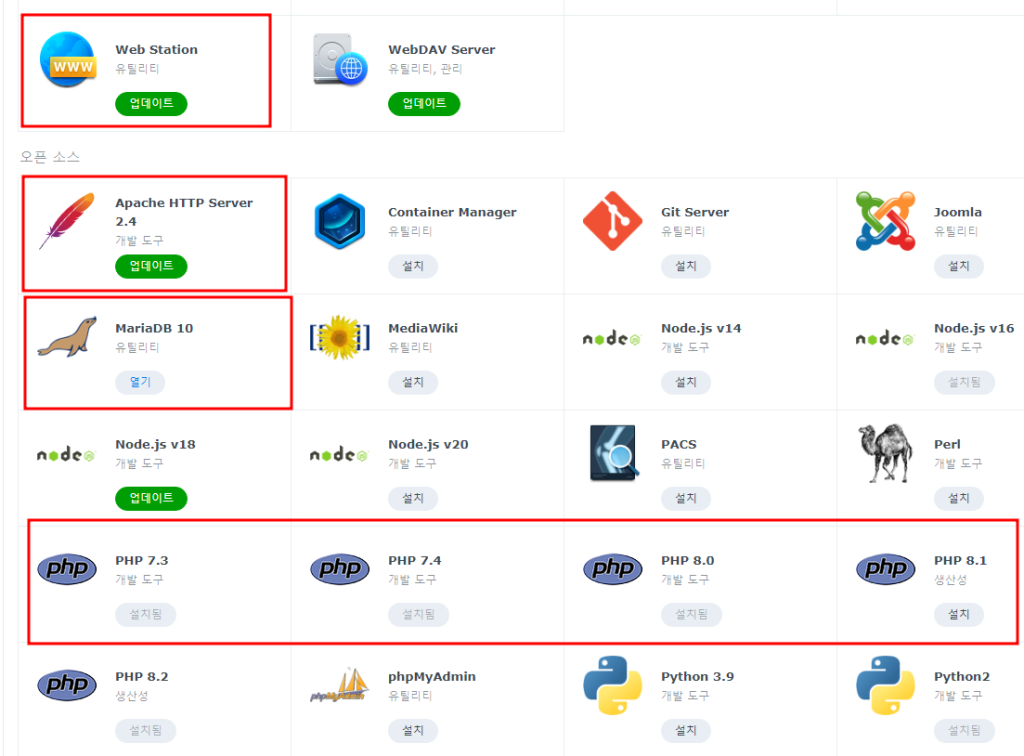The height and width of the screenshot is (756, 1024).
Task: Click the Web Station title text
Action: click(x=157, y=50)
